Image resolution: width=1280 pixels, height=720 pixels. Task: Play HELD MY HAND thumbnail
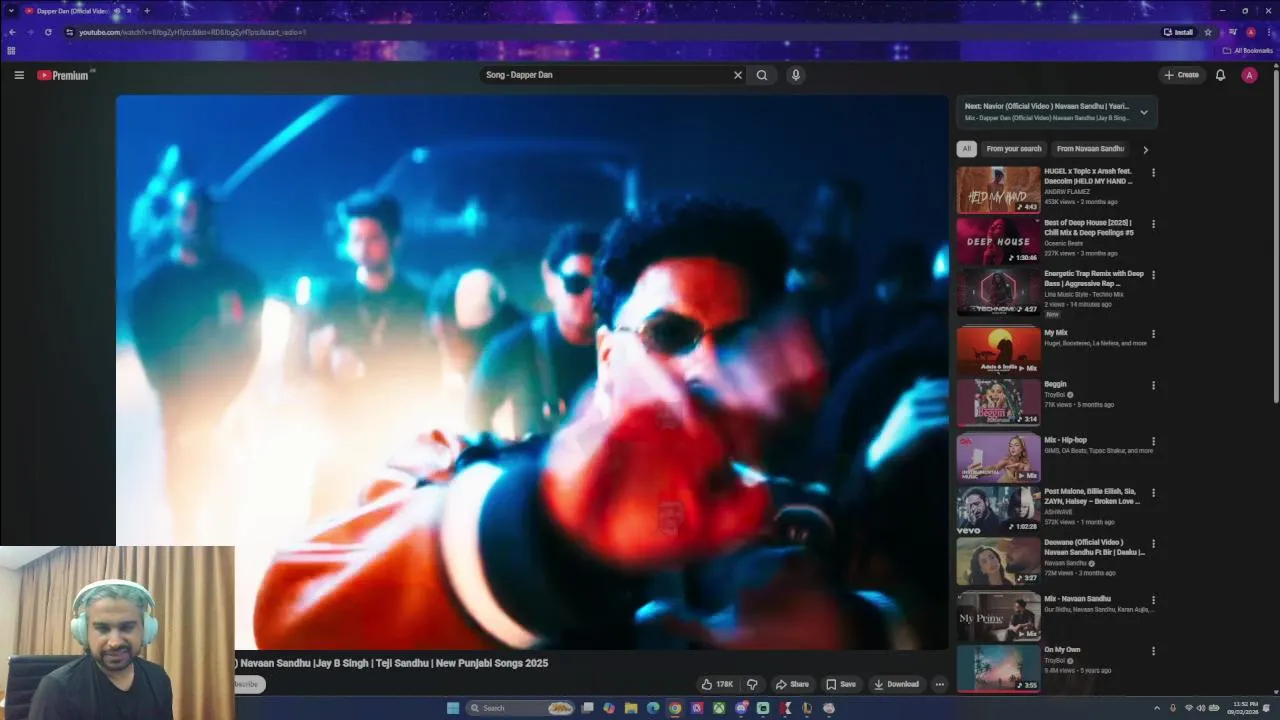998,189
